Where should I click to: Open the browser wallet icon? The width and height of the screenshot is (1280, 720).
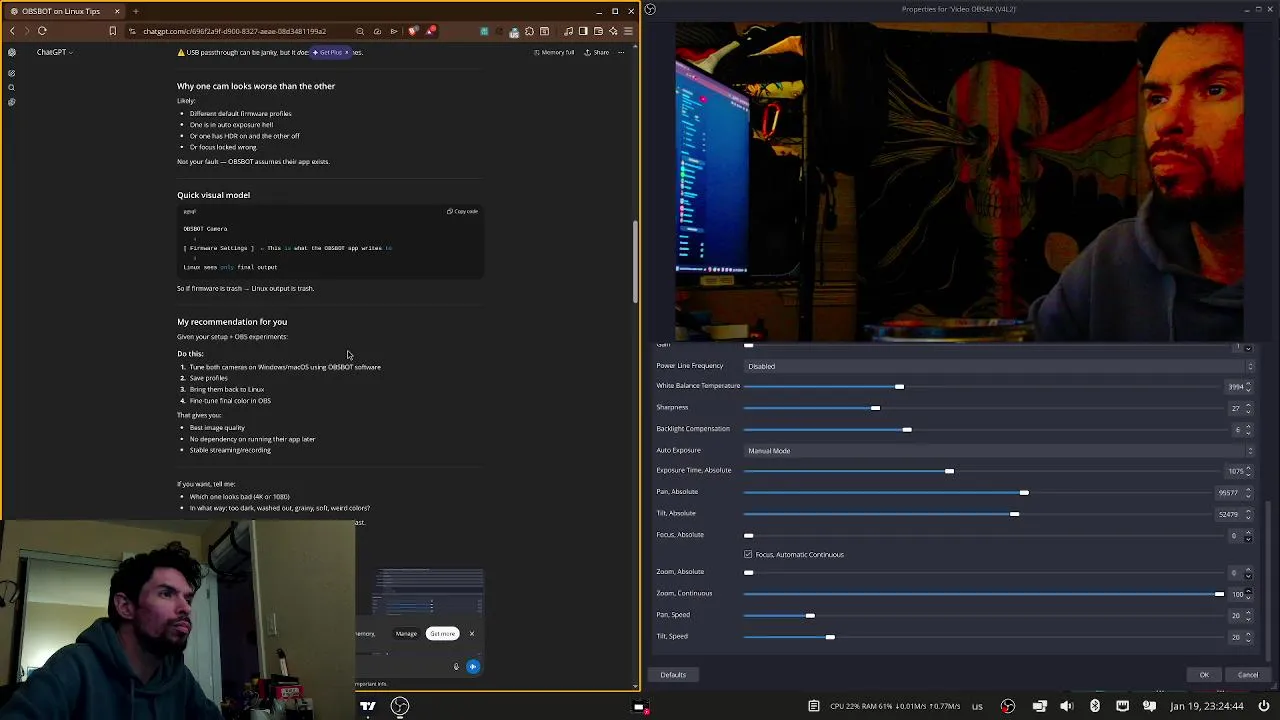coord(598,31)
